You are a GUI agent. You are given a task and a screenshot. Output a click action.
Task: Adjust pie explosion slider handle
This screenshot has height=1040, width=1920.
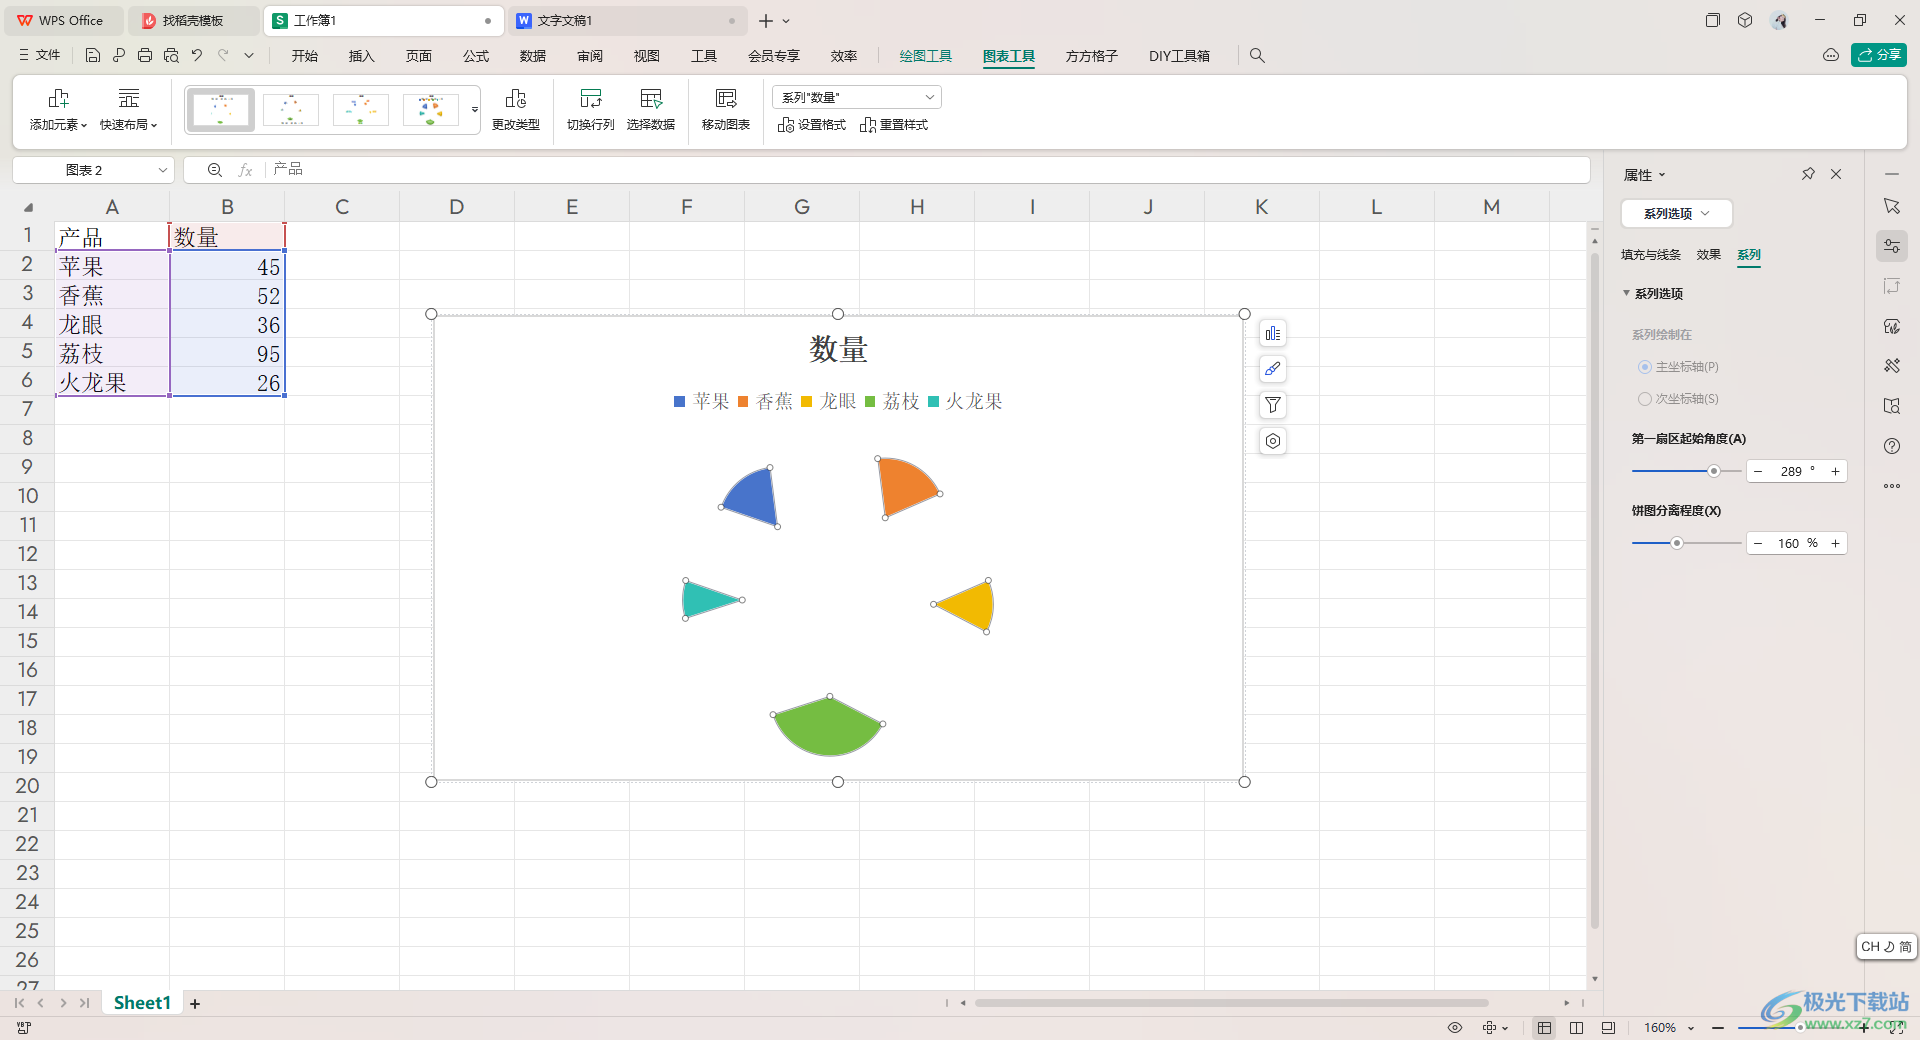pyautogui.click(x=1677, y=543)
